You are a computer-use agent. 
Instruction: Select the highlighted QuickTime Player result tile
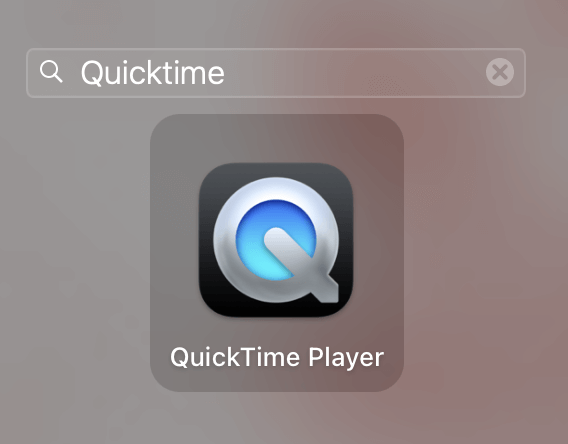[277, 253]
